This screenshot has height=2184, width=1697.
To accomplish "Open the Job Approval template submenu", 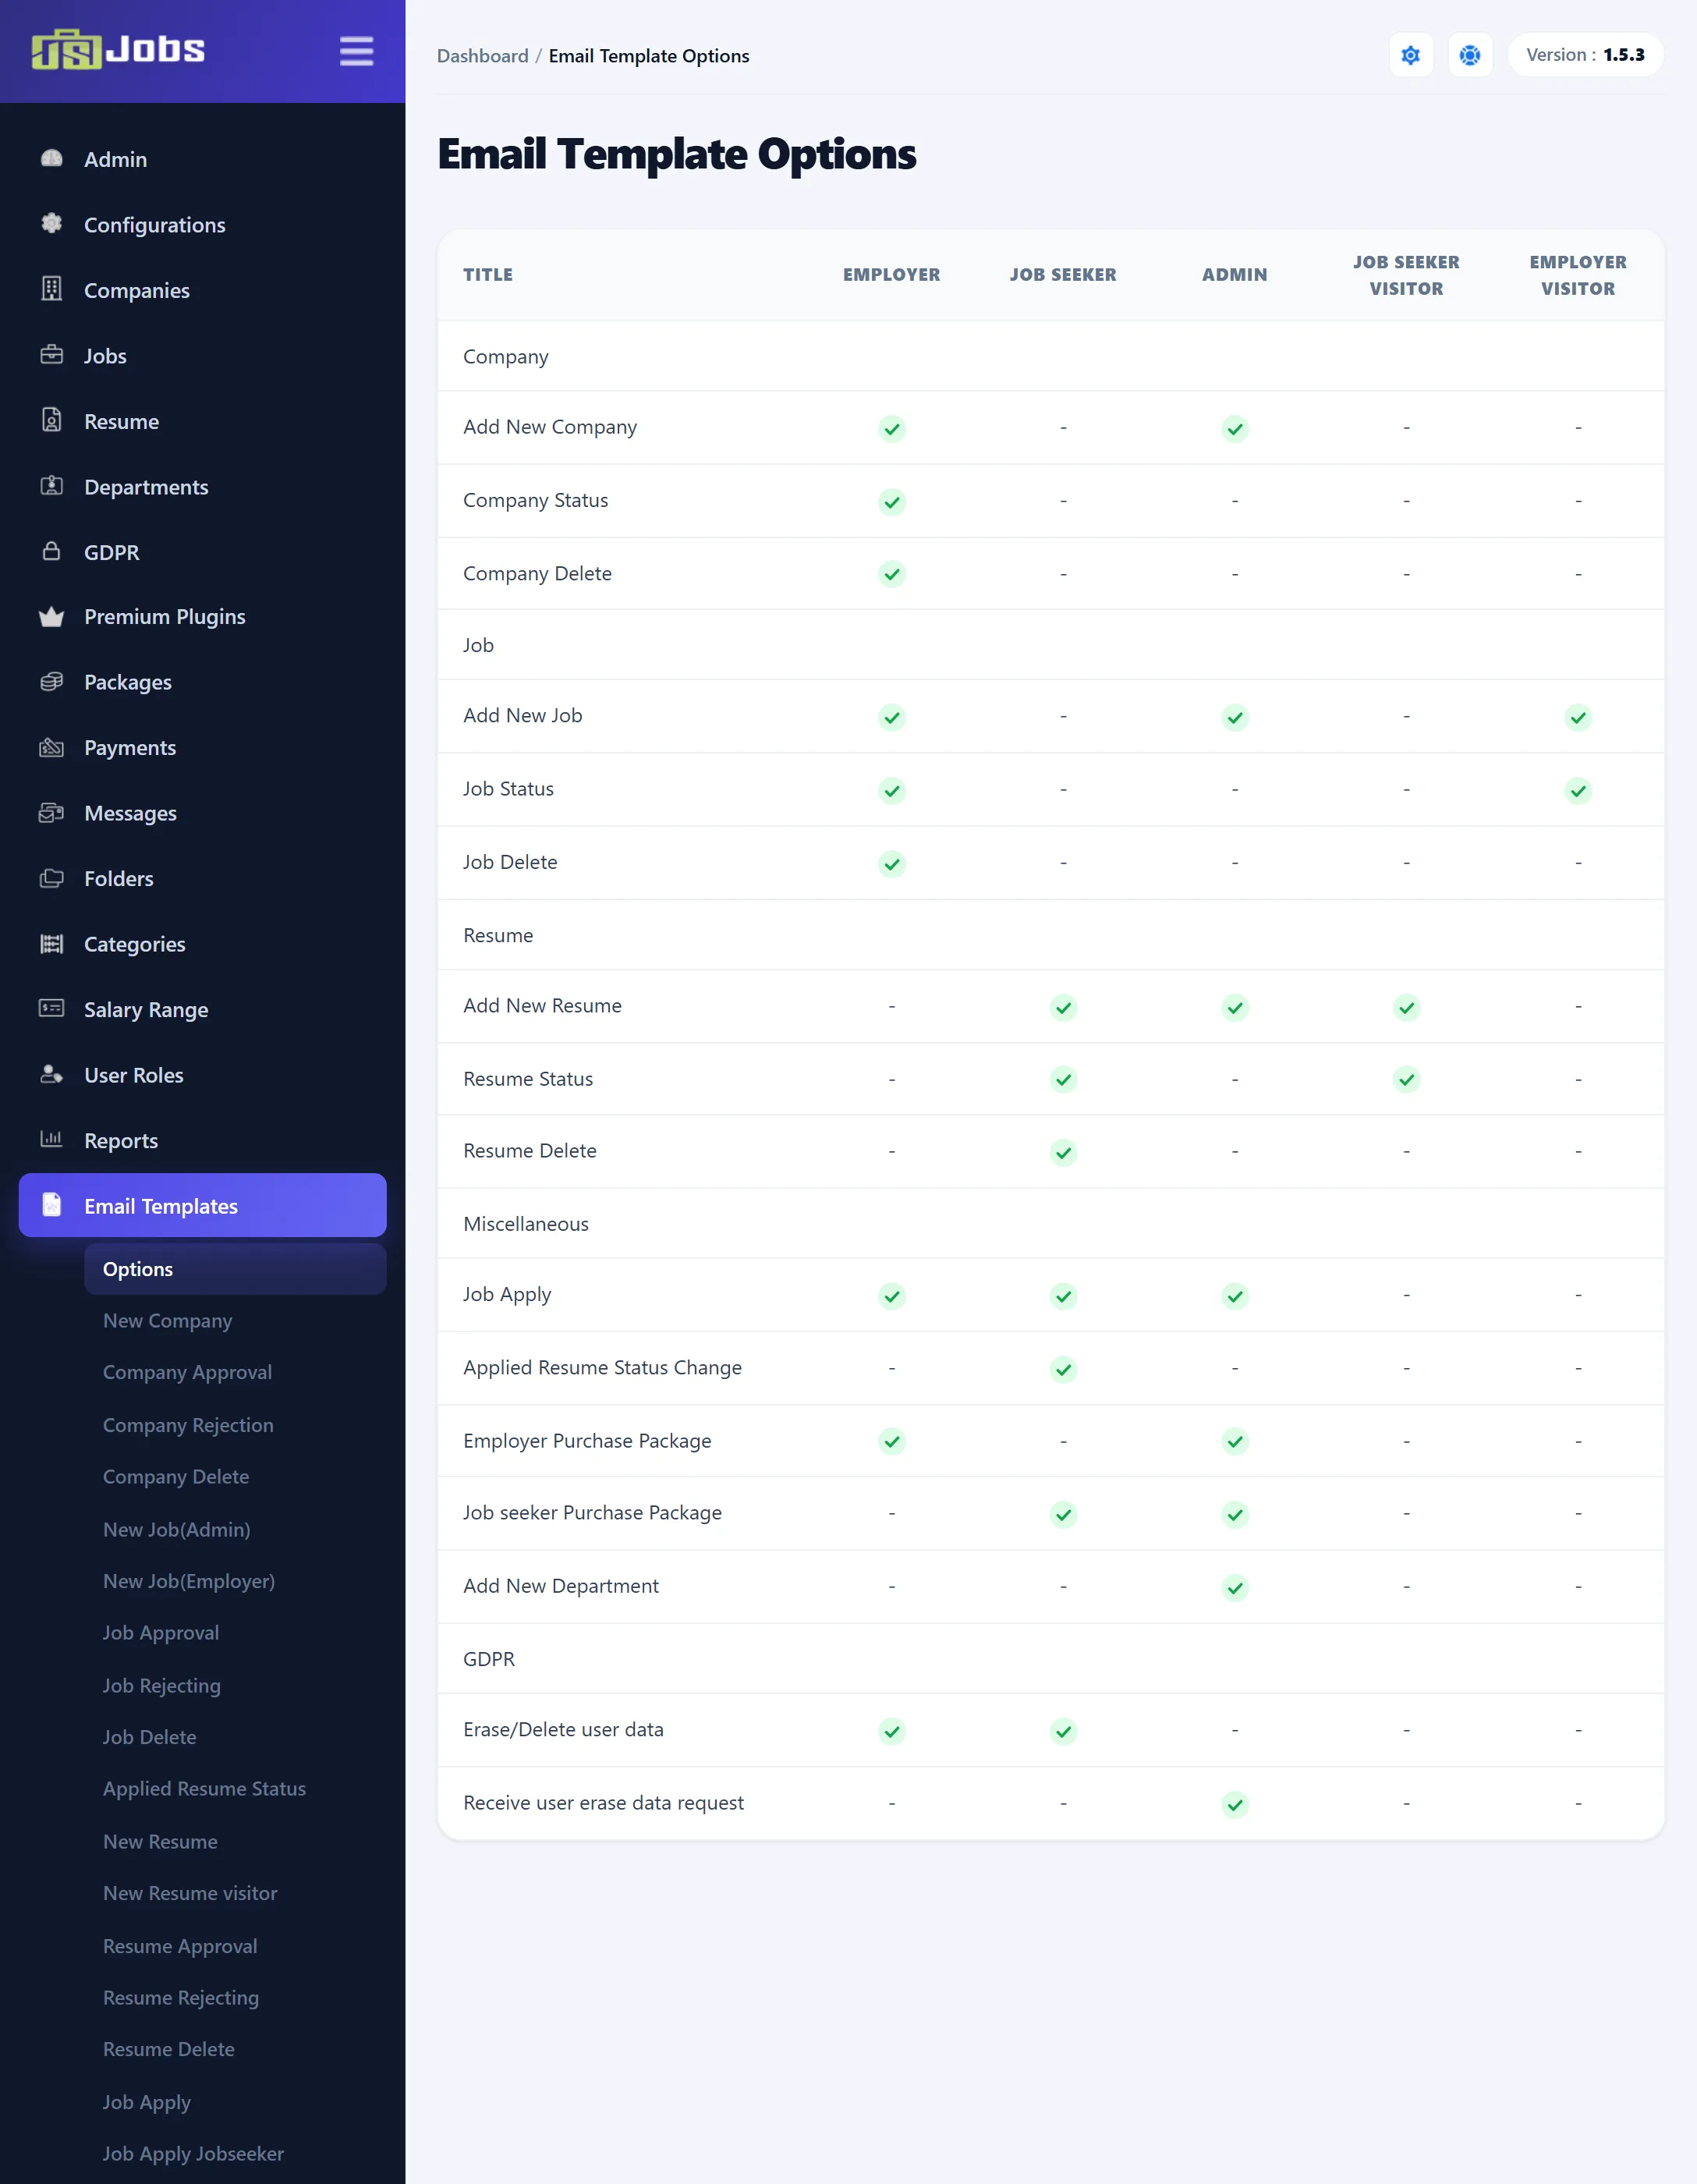I will click(160, 1633).
